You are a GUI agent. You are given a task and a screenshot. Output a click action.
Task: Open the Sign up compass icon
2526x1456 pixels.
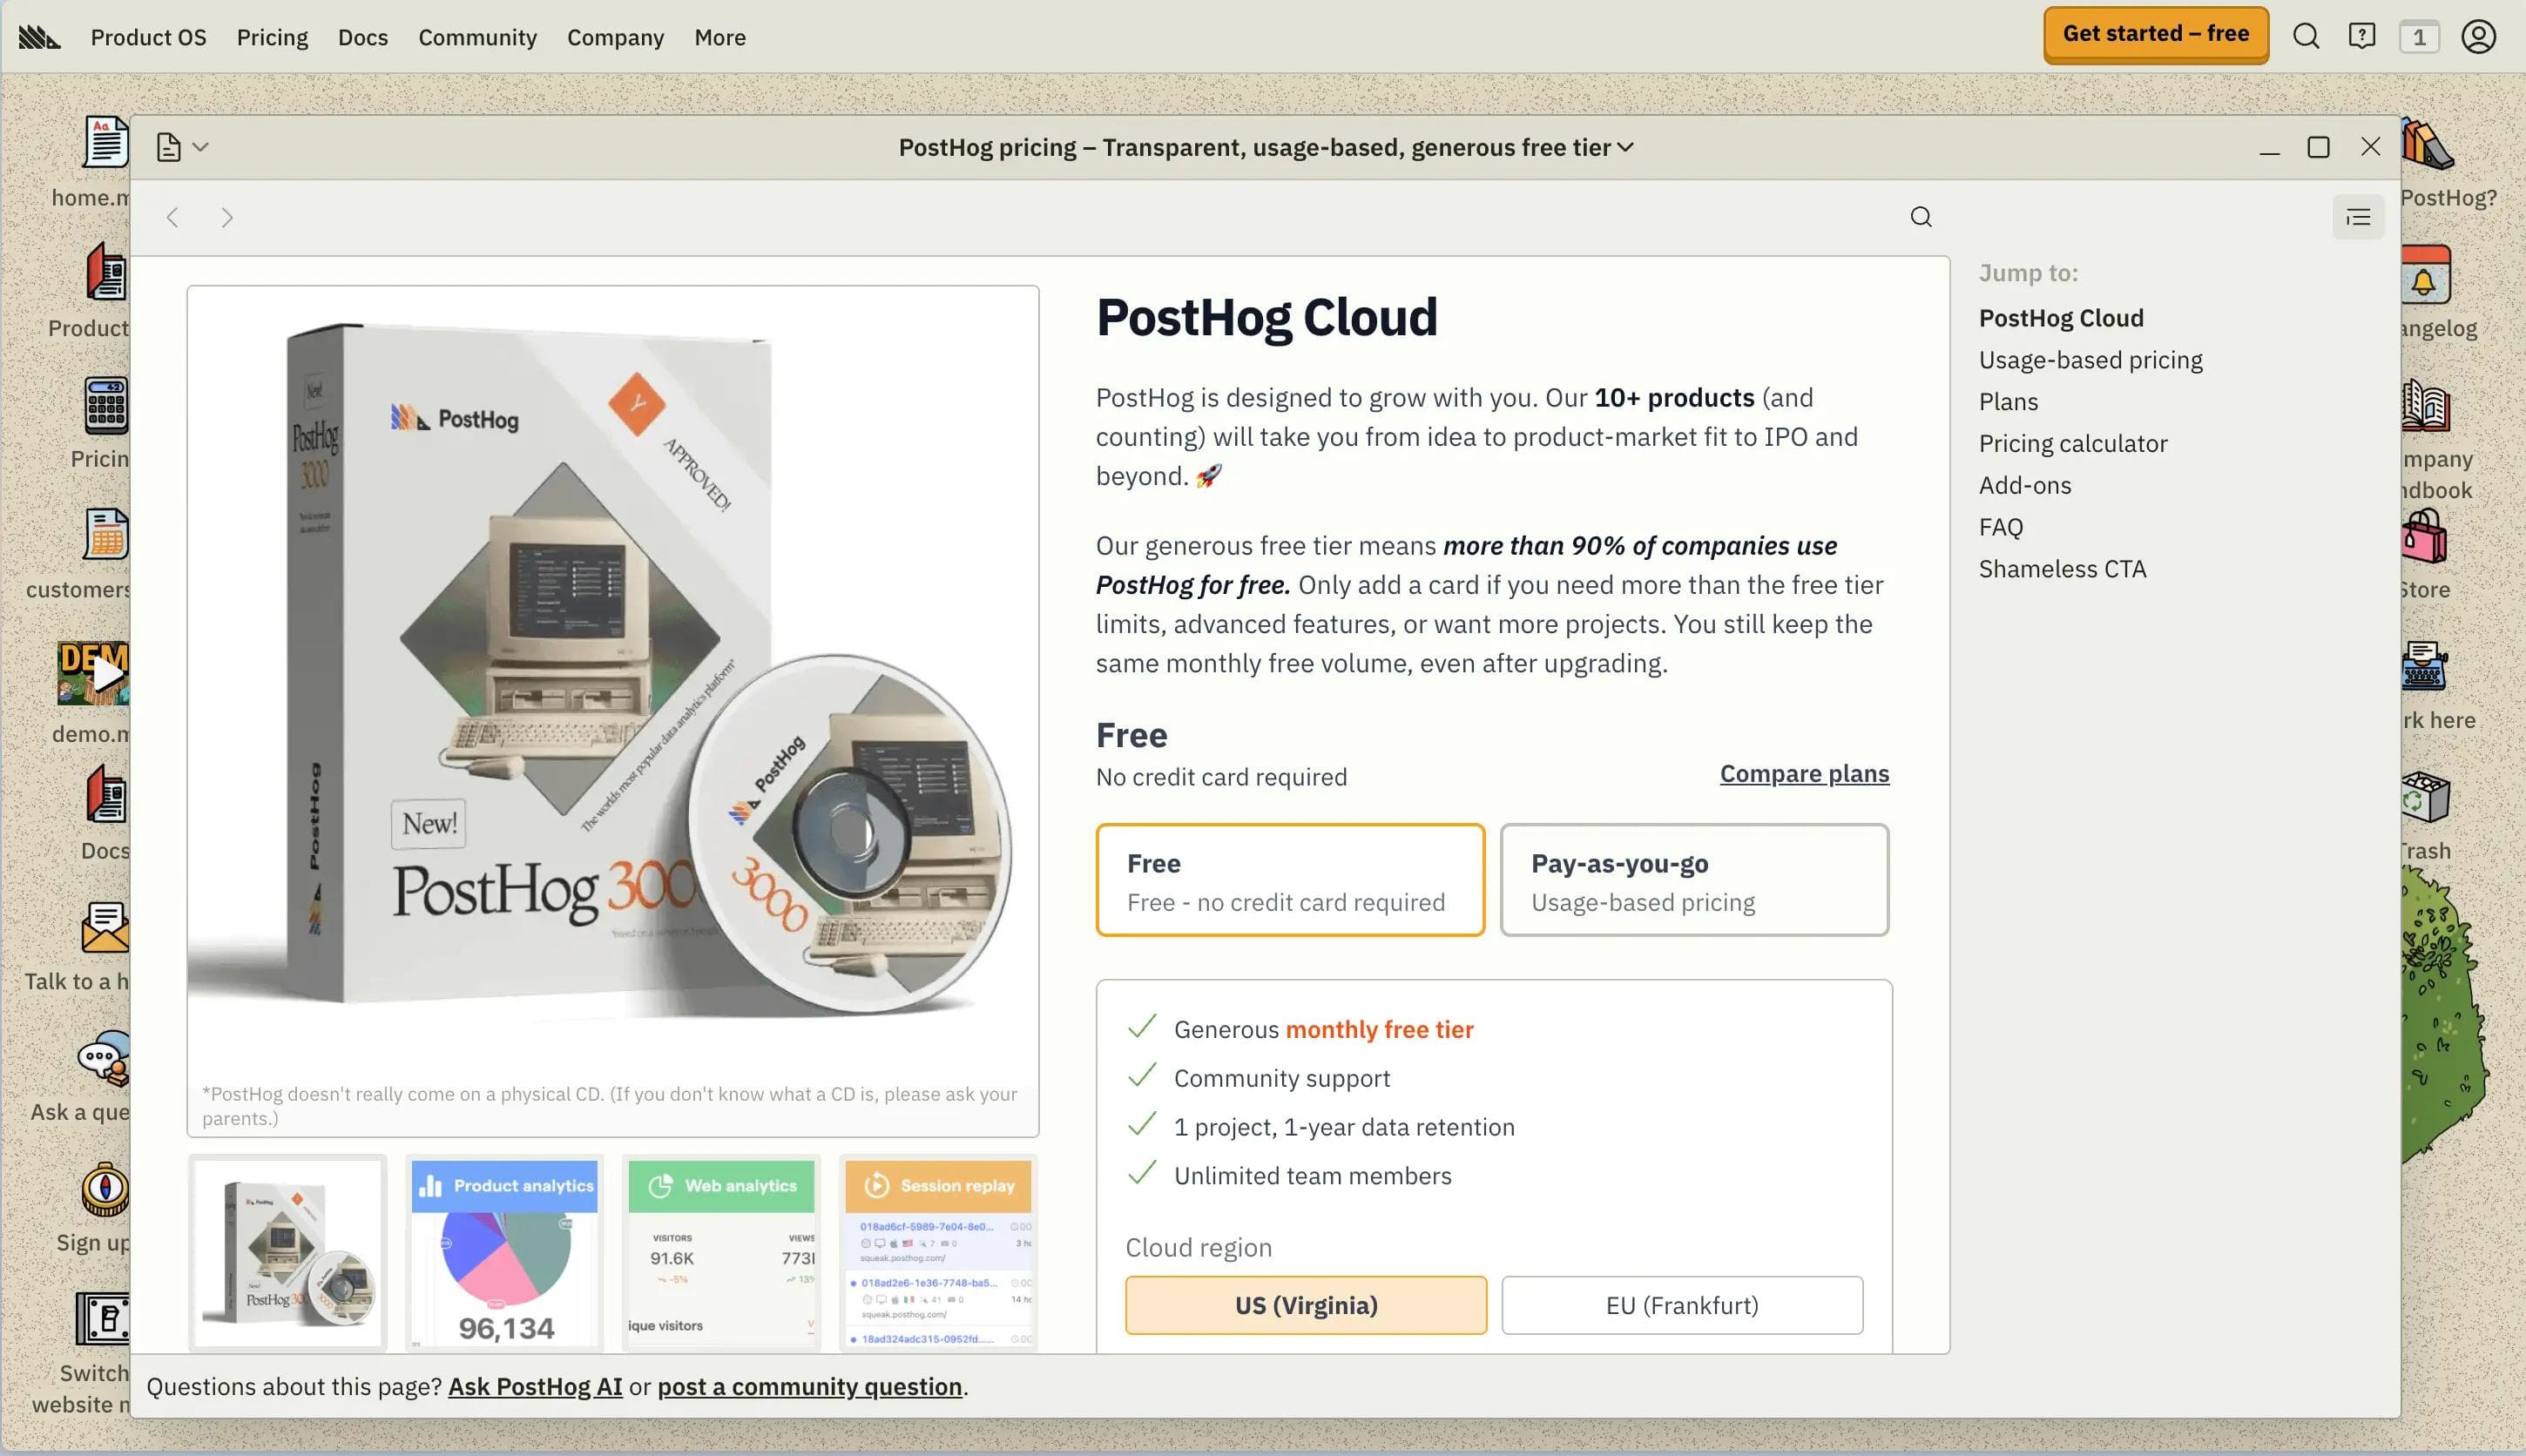(x=105, y=1189)
